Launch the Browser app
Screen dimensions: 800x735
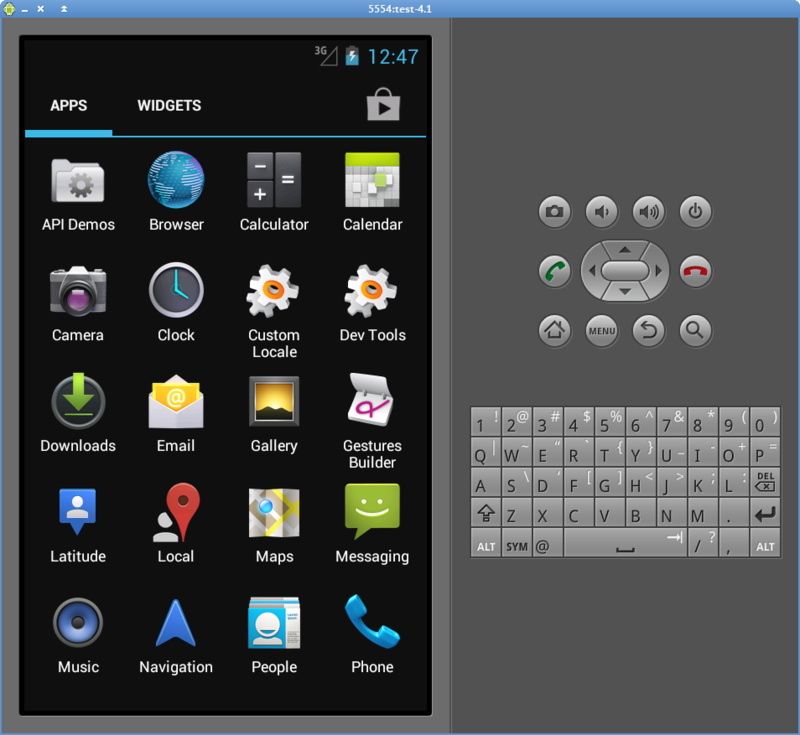pyautogui.click(x=175, y=190)
